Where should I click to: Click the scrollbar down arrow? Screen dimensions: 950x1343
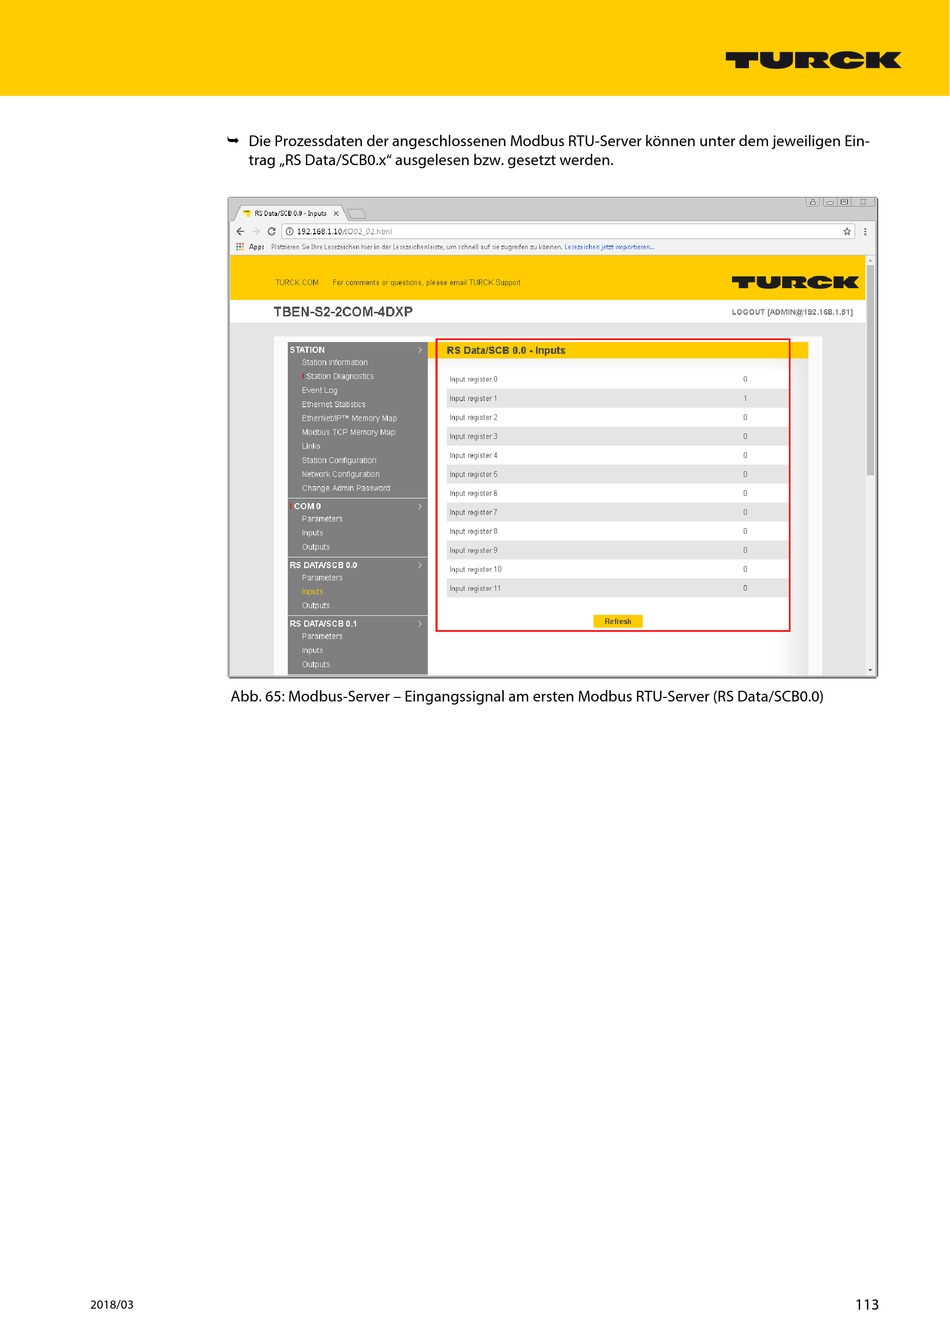pyautogui.click(x=870, y=670)
